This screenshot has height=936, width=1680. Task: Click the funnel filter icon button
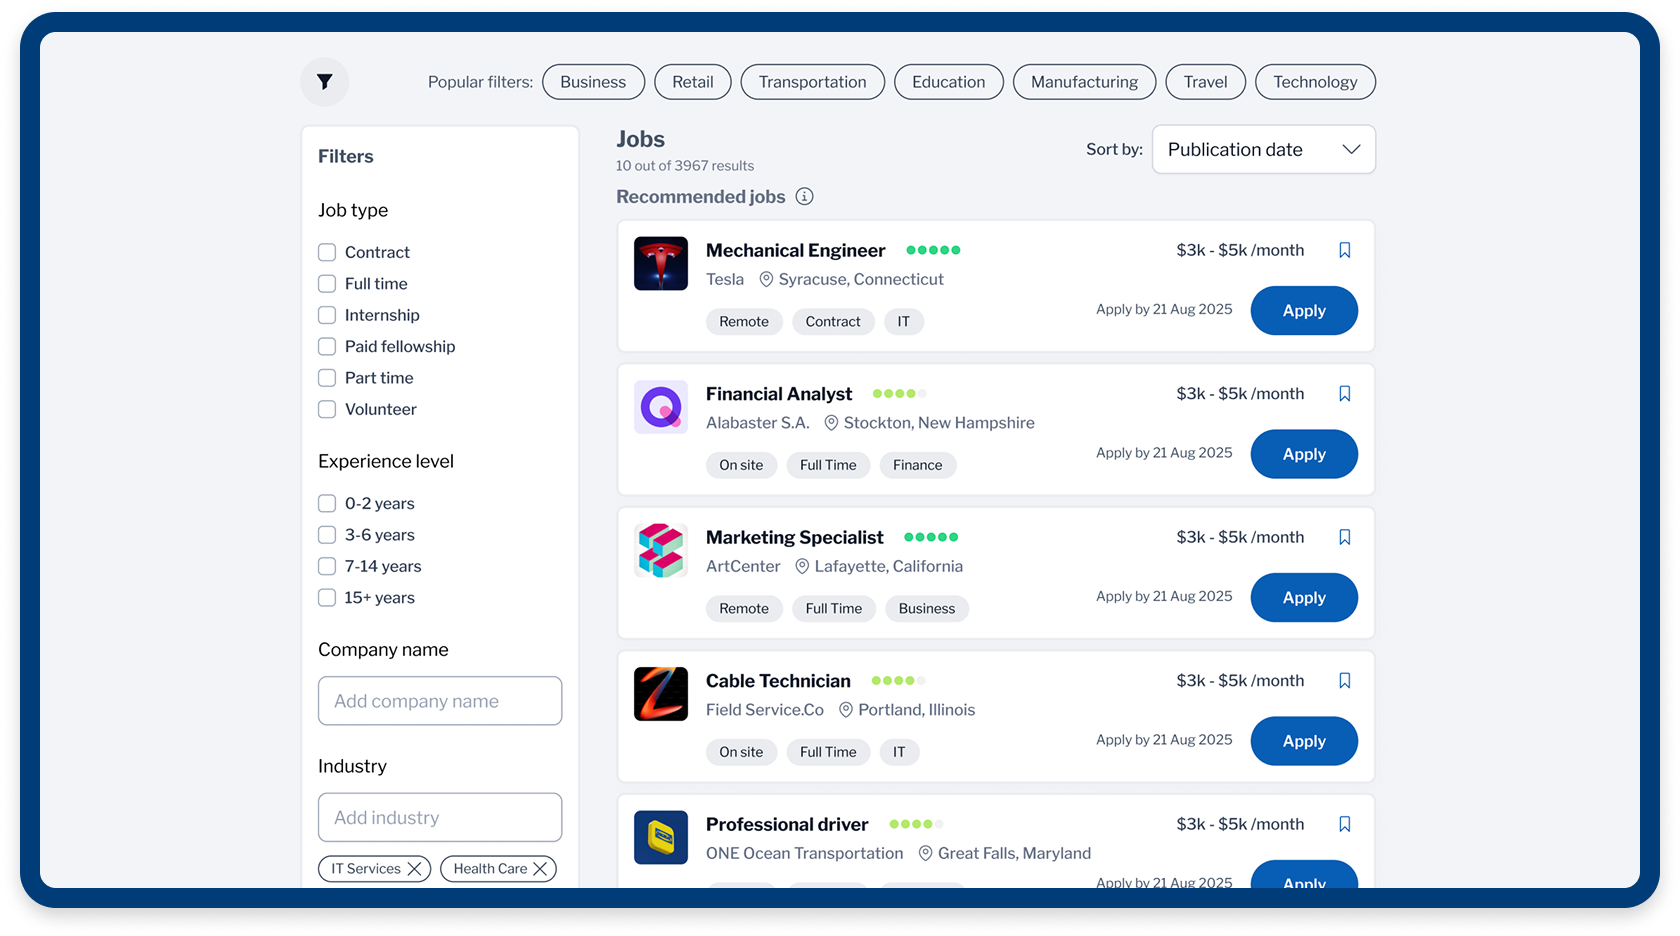pos(325,82)
